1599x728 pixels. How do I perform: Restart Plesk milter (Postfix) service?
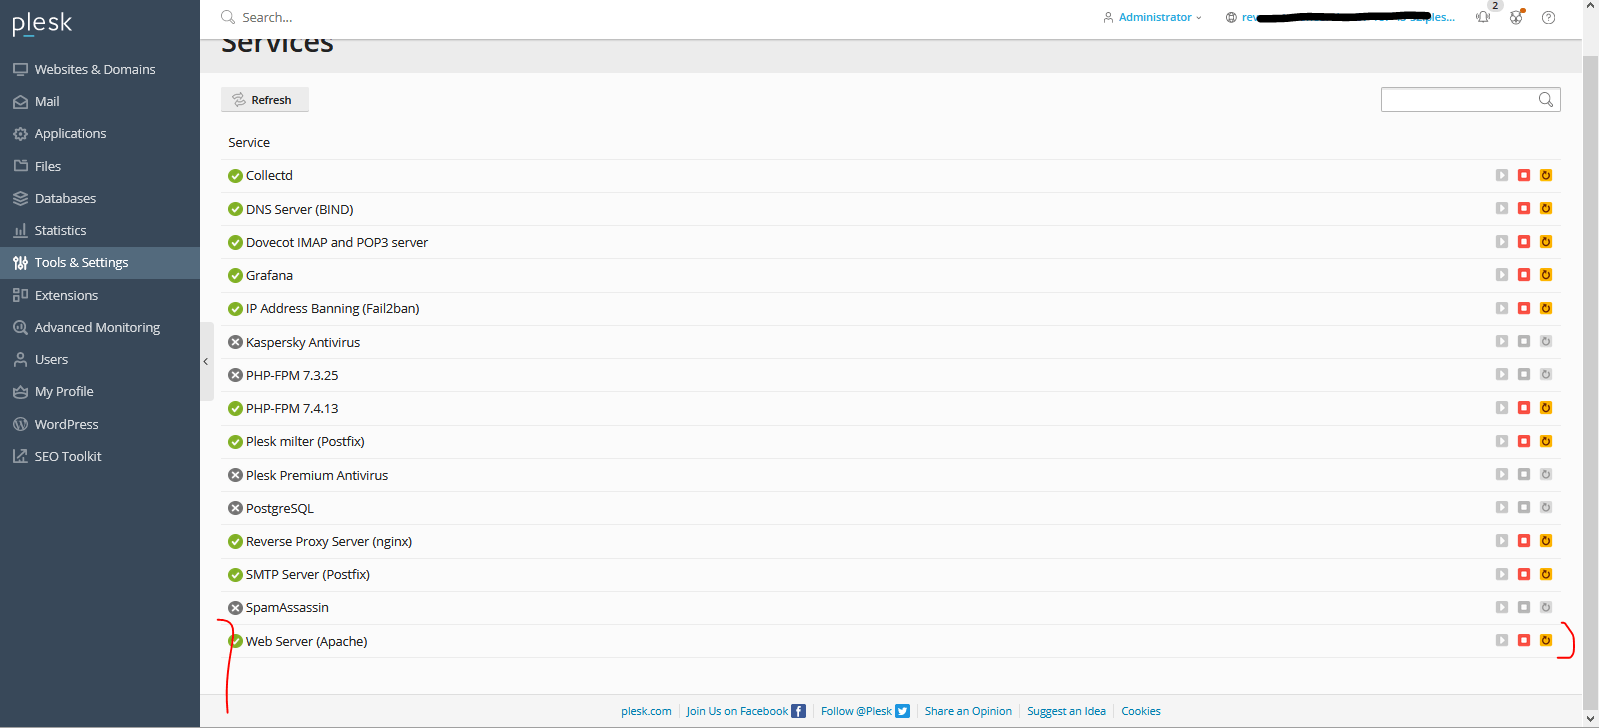point(1546,441)
